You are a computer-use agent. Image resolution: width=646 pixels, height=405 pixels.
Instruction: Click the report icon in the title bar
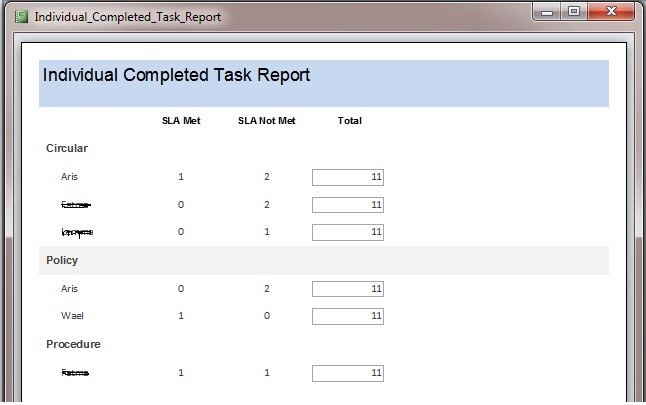click(21, 17)
